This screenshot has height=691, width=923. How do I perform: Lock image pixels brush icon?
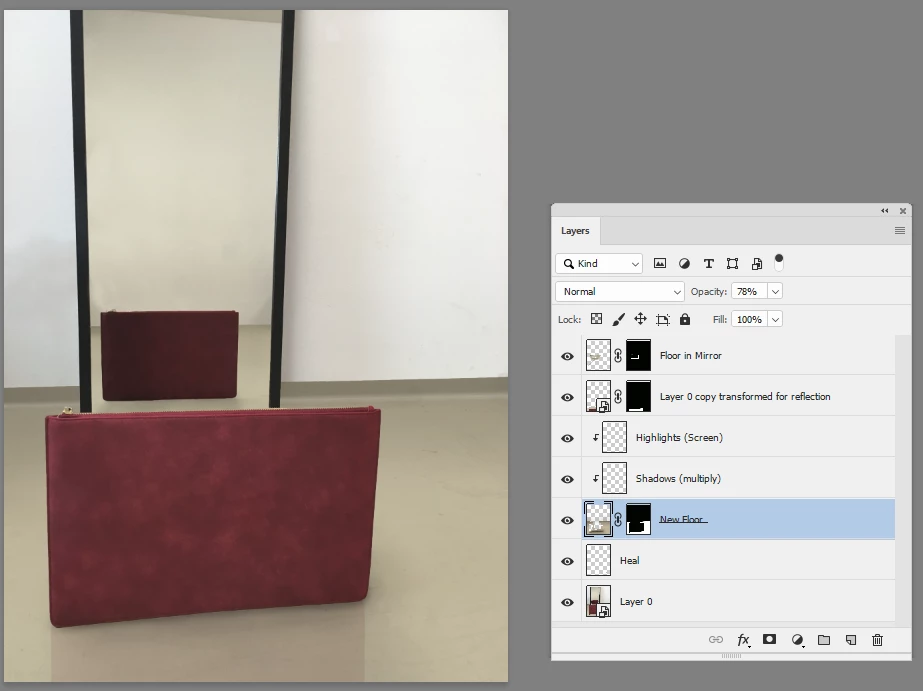pyautogui.click(x=618, y=319)
